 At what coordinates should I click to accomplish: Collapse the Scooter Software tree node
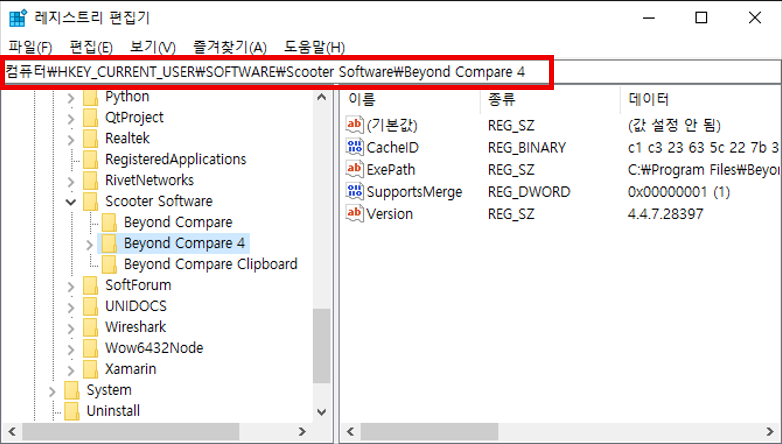(71, 201)
